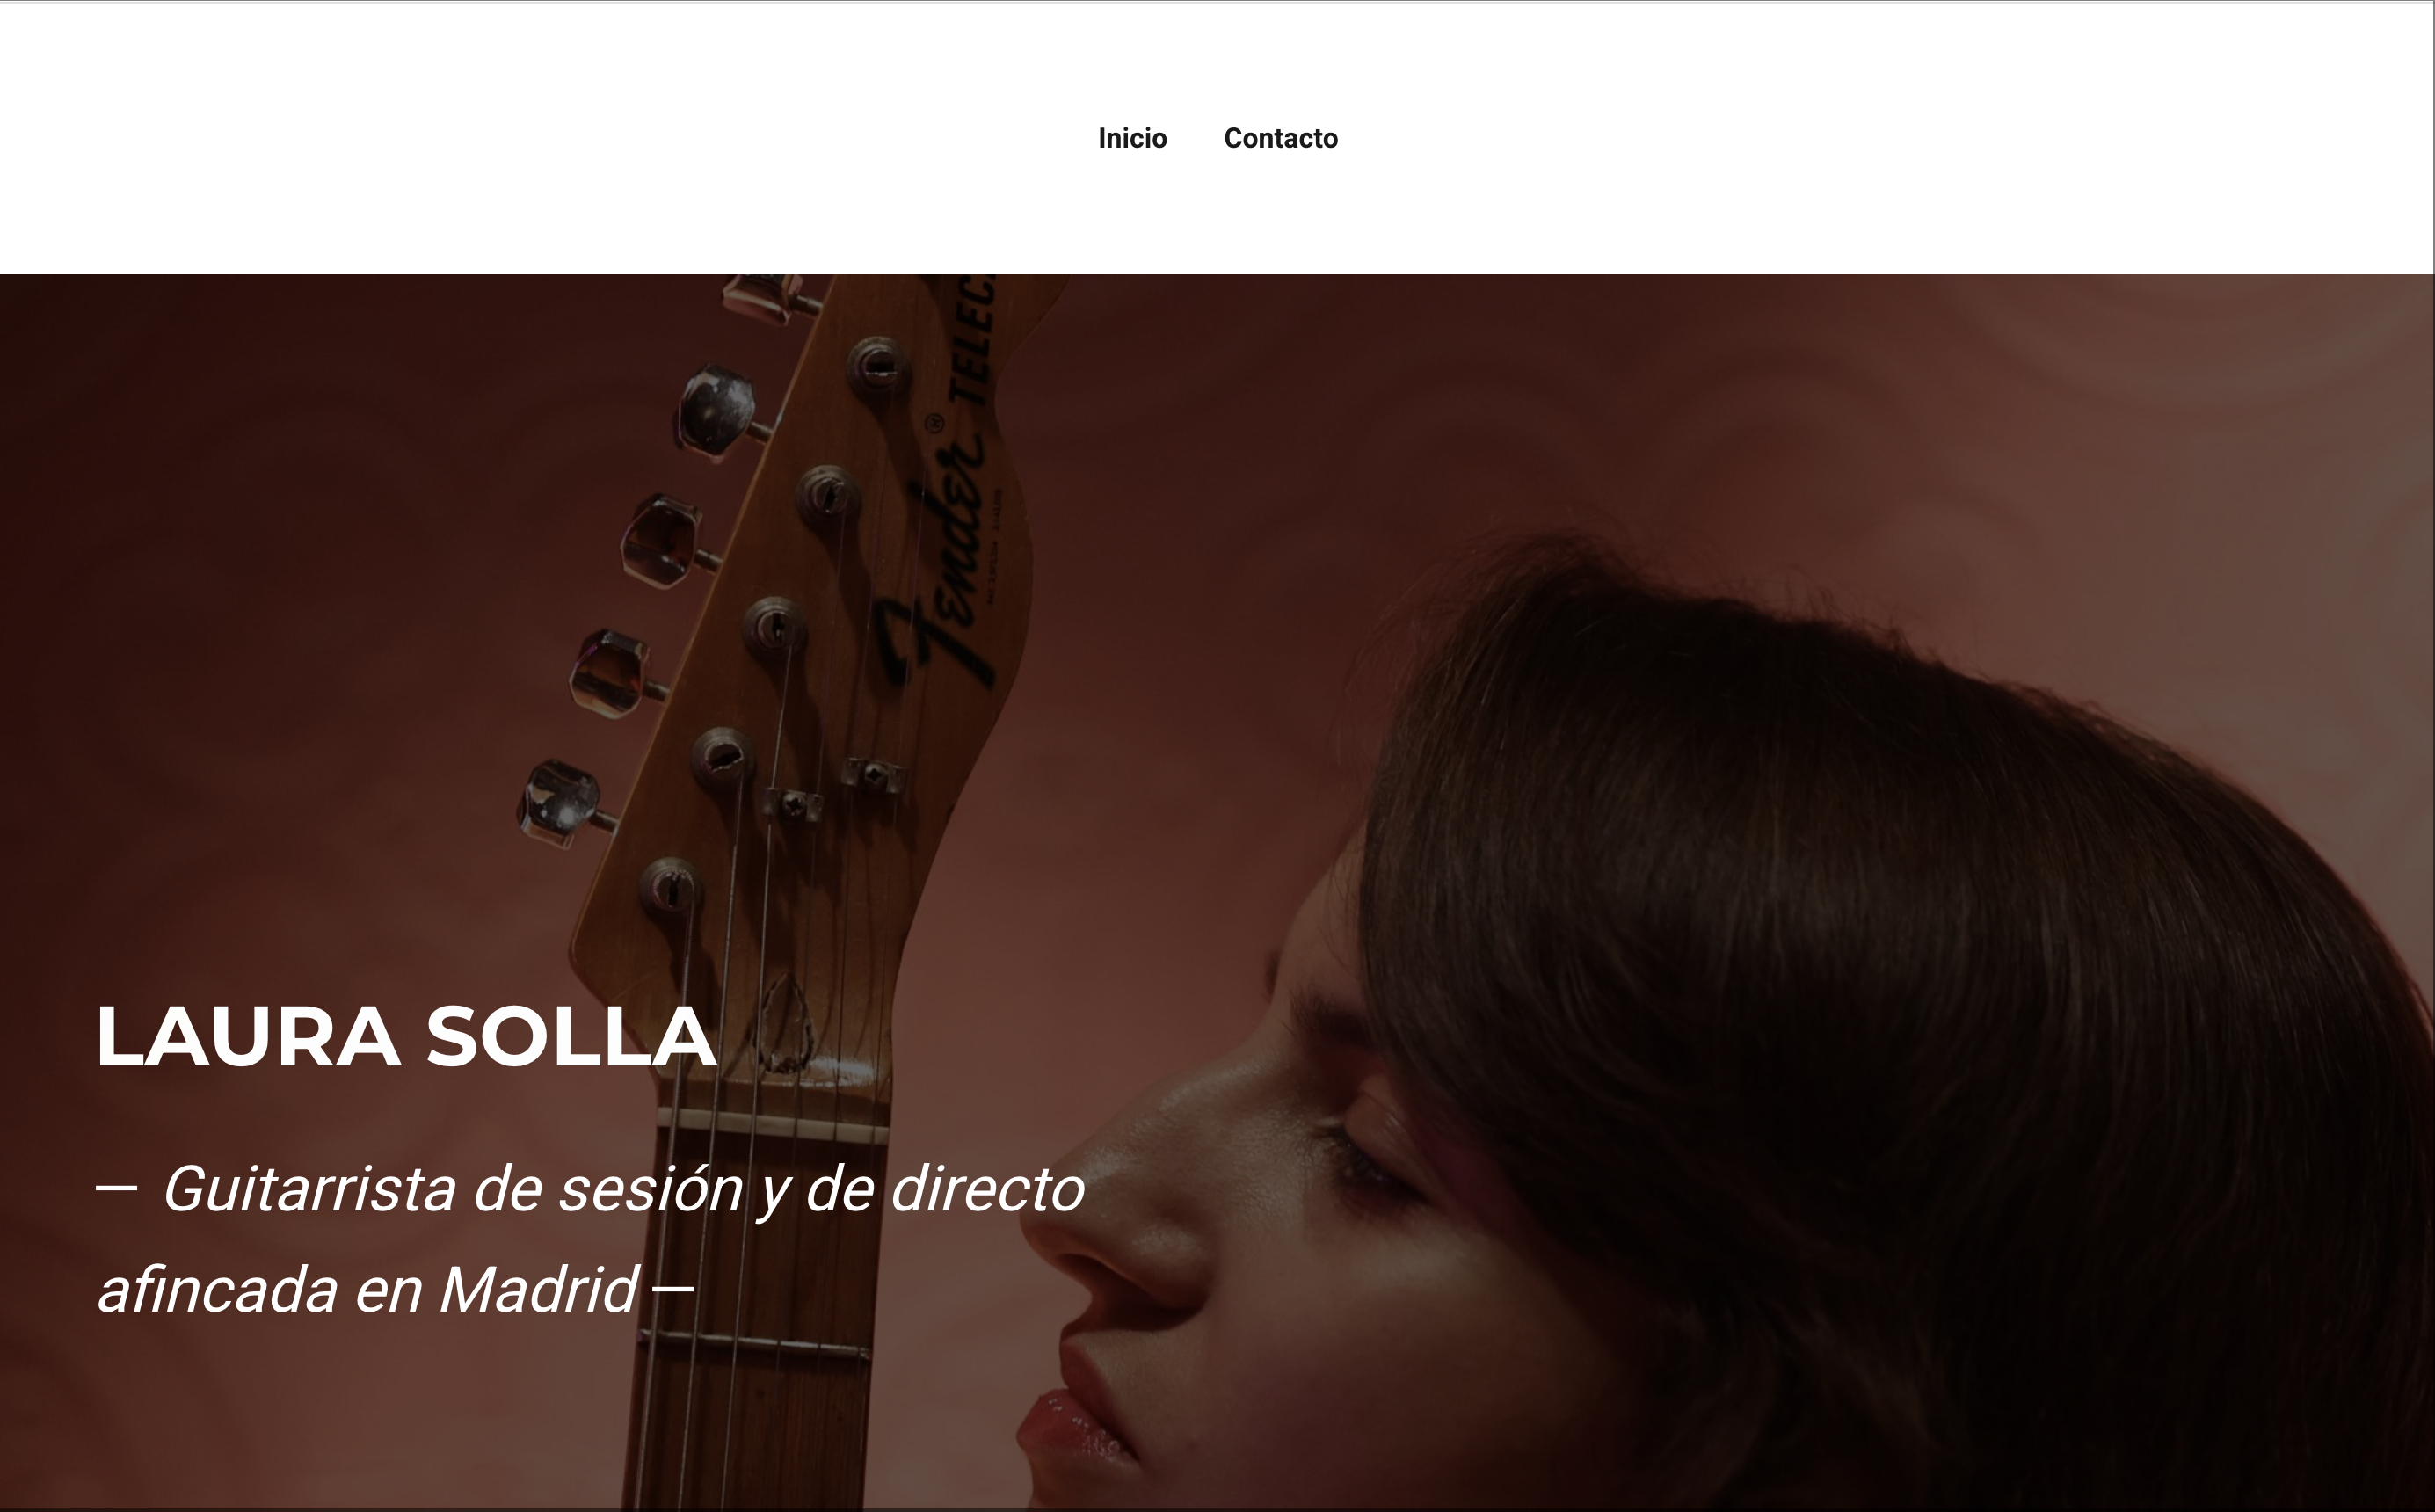2435x1512 pixels.
Task: Click the 'afincada en Madrid' text line
Action: (367, 1290)
